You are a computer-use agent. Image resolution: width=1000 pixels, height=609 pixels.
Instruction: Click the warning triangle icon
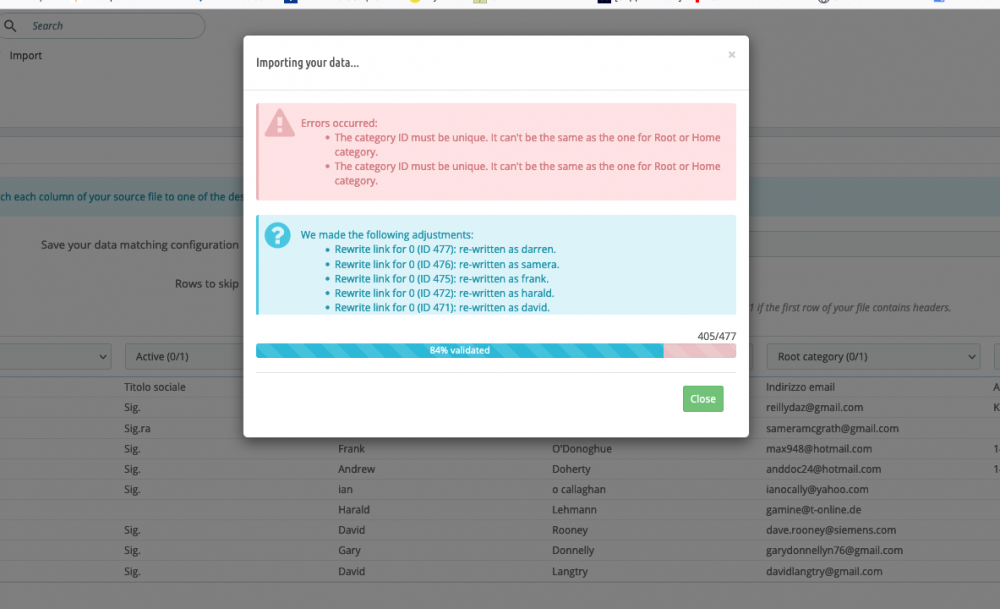279,123
